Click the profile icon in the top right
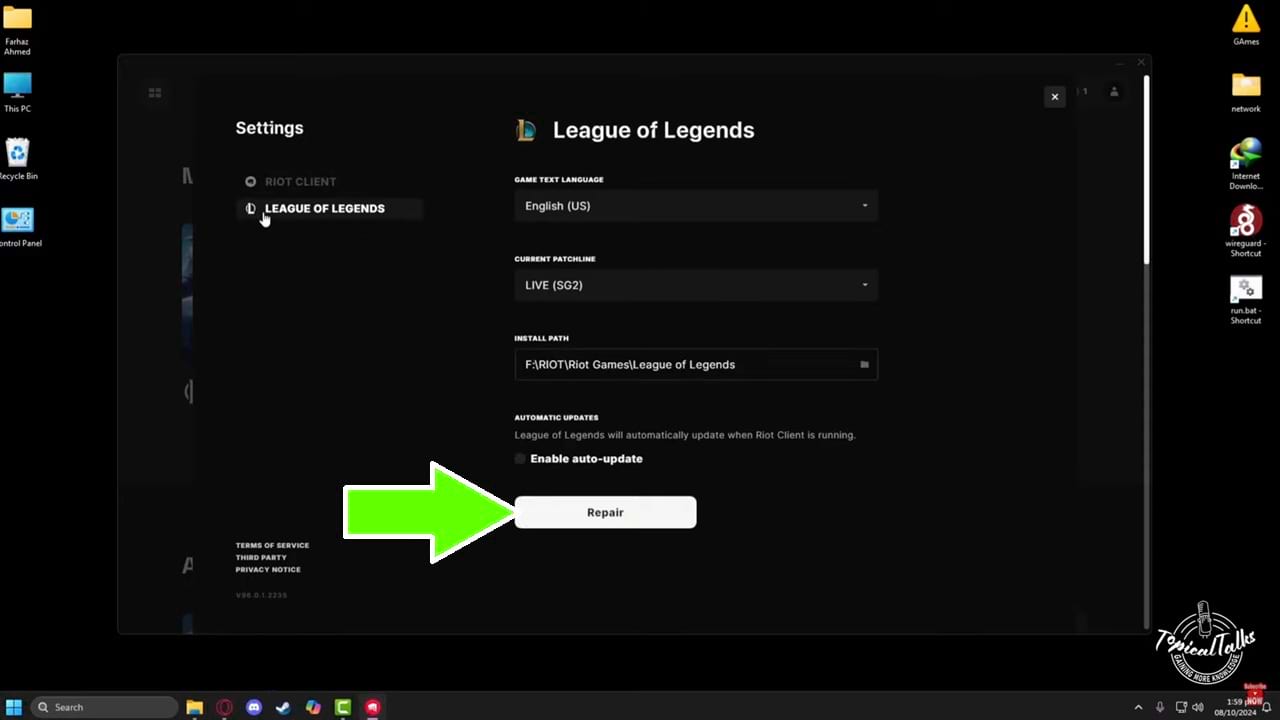This screenshot has height=720, width=1280. 1114,92
